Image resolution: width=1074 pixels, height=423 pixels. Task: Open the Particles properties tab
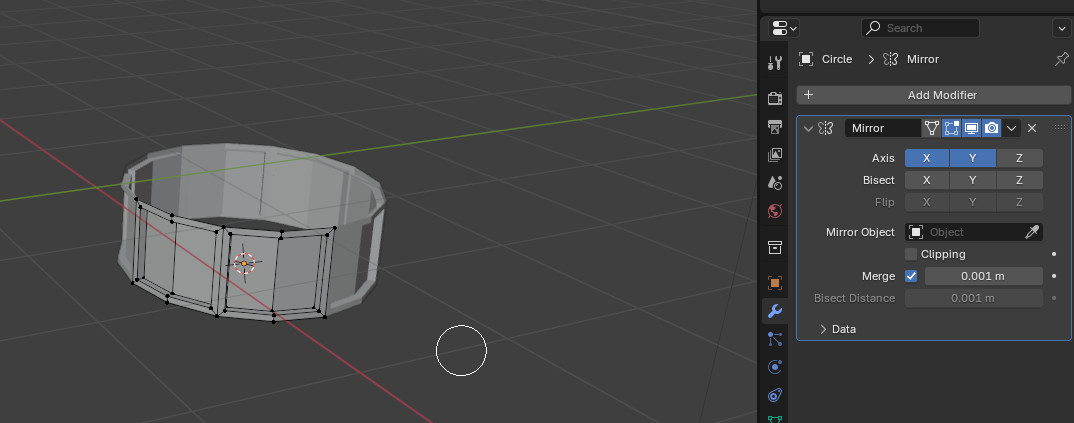775,339
